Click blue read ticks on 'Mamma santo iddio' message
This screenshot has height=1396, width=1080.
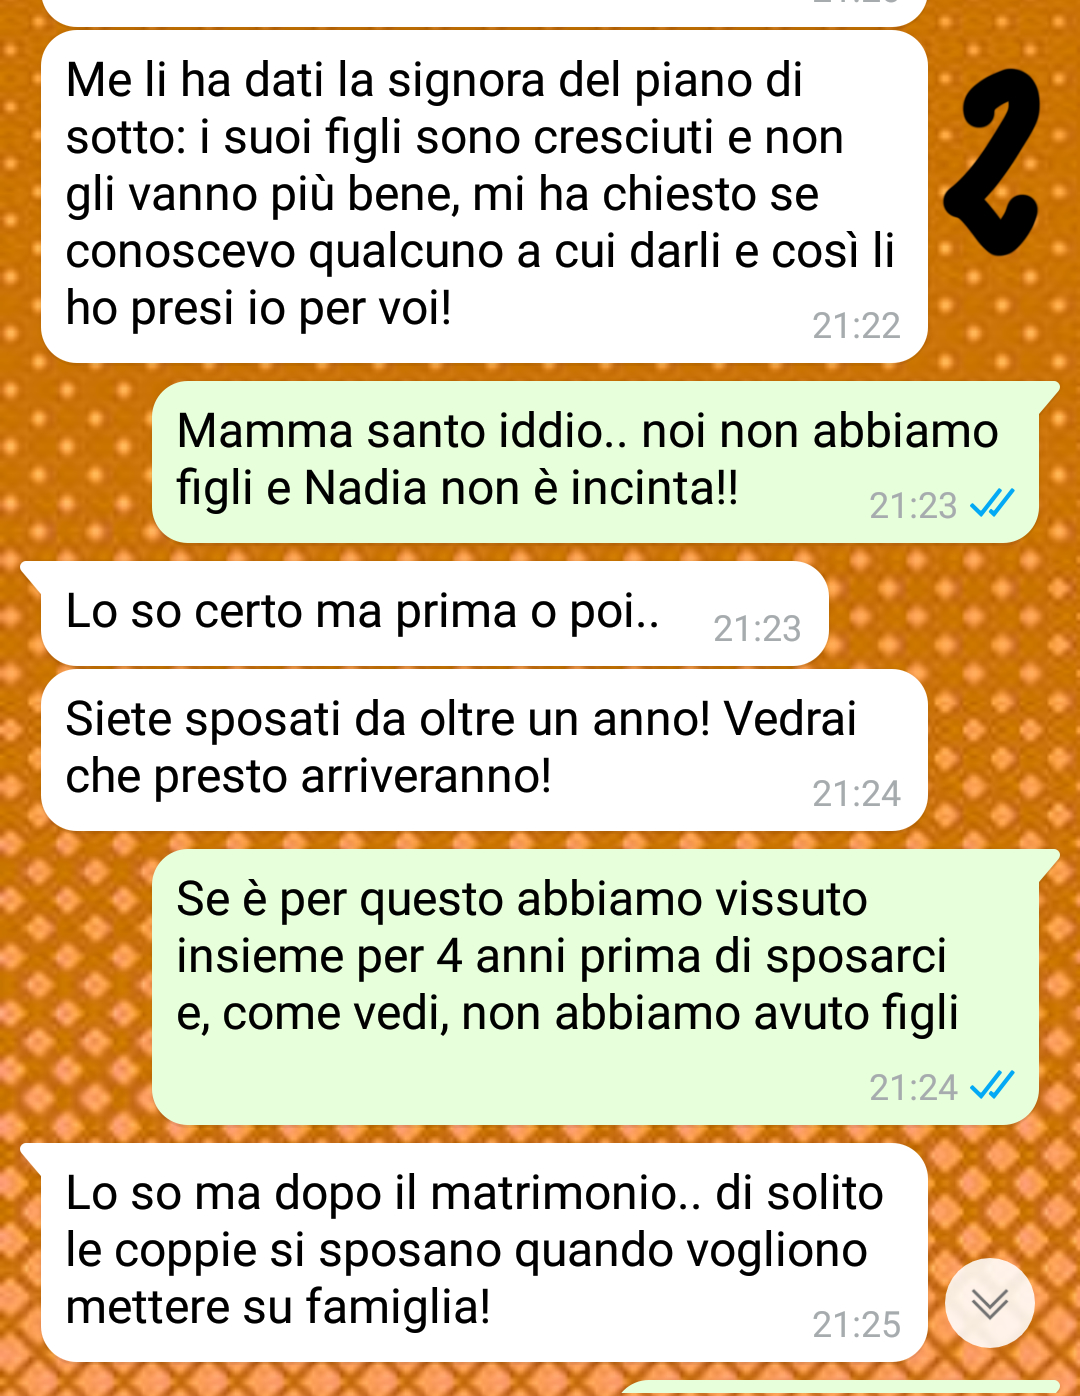(x=993, y=503)
